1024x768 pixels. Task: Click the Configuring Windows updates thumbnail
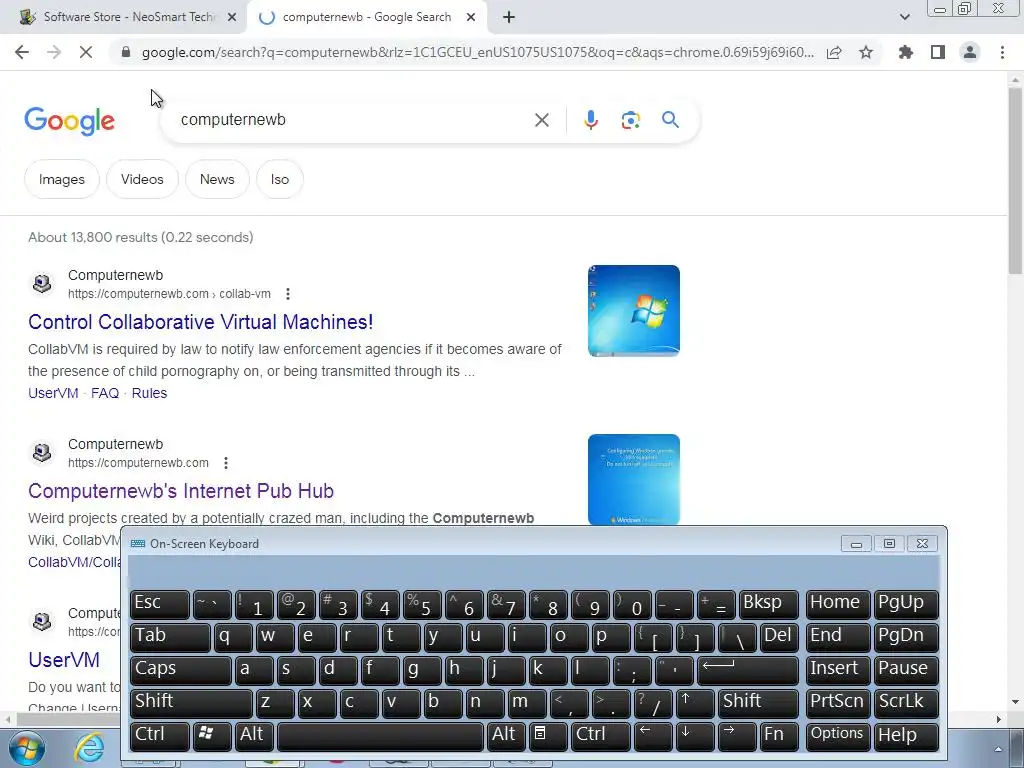[x=633, y=479]
